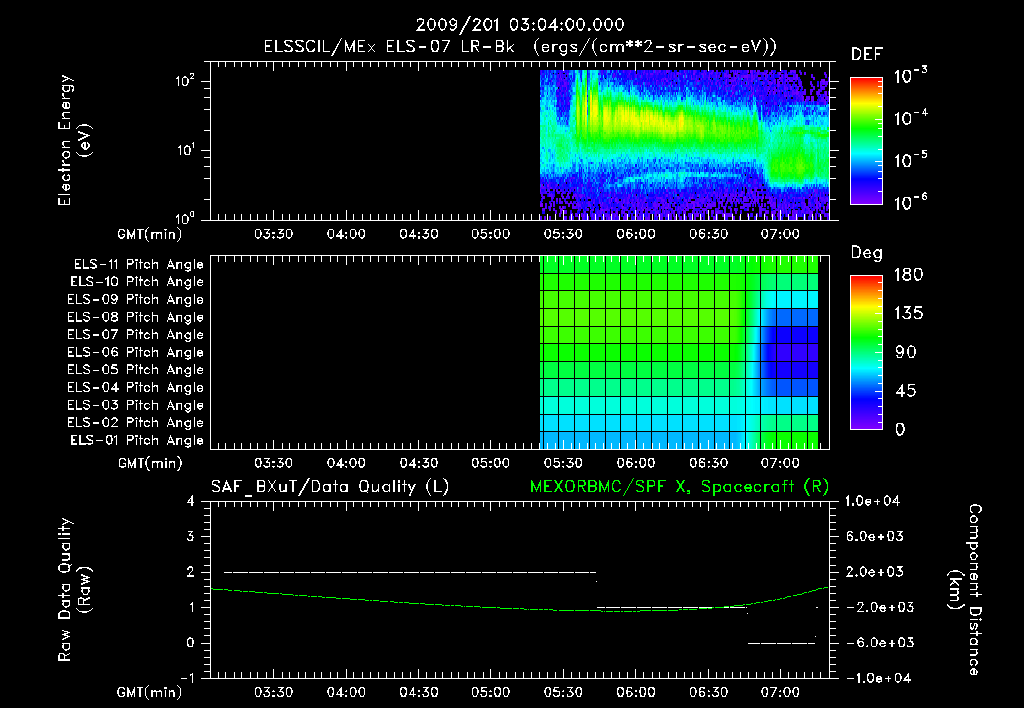1024x708 pixels.
Task: Click the 3 tick on Raw Data Quality axis
Action: pyautogui.click(x=191, y=536)
